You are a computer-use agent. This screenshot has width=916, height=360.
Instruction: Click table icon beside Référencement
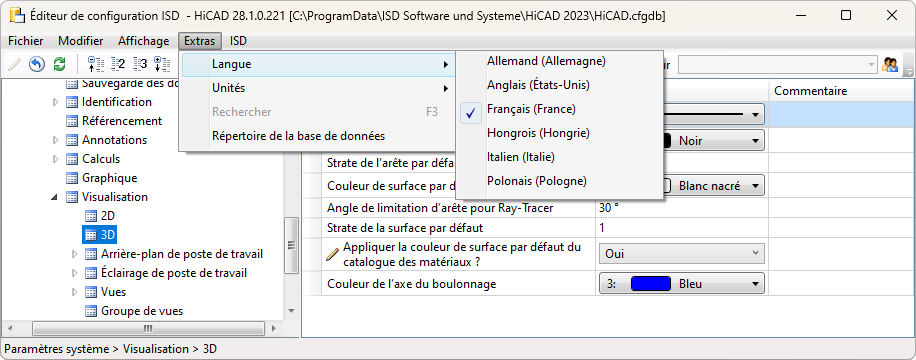click(72, 122)
